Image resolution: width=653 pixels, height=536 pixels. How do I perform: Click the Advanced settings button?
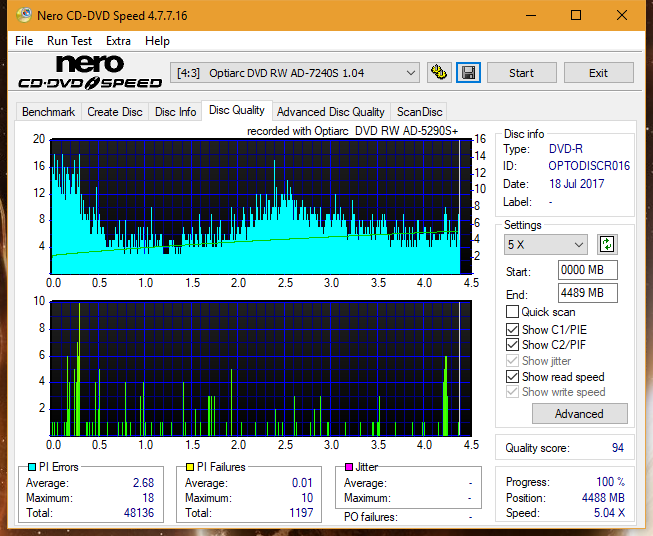click(579, 414)
